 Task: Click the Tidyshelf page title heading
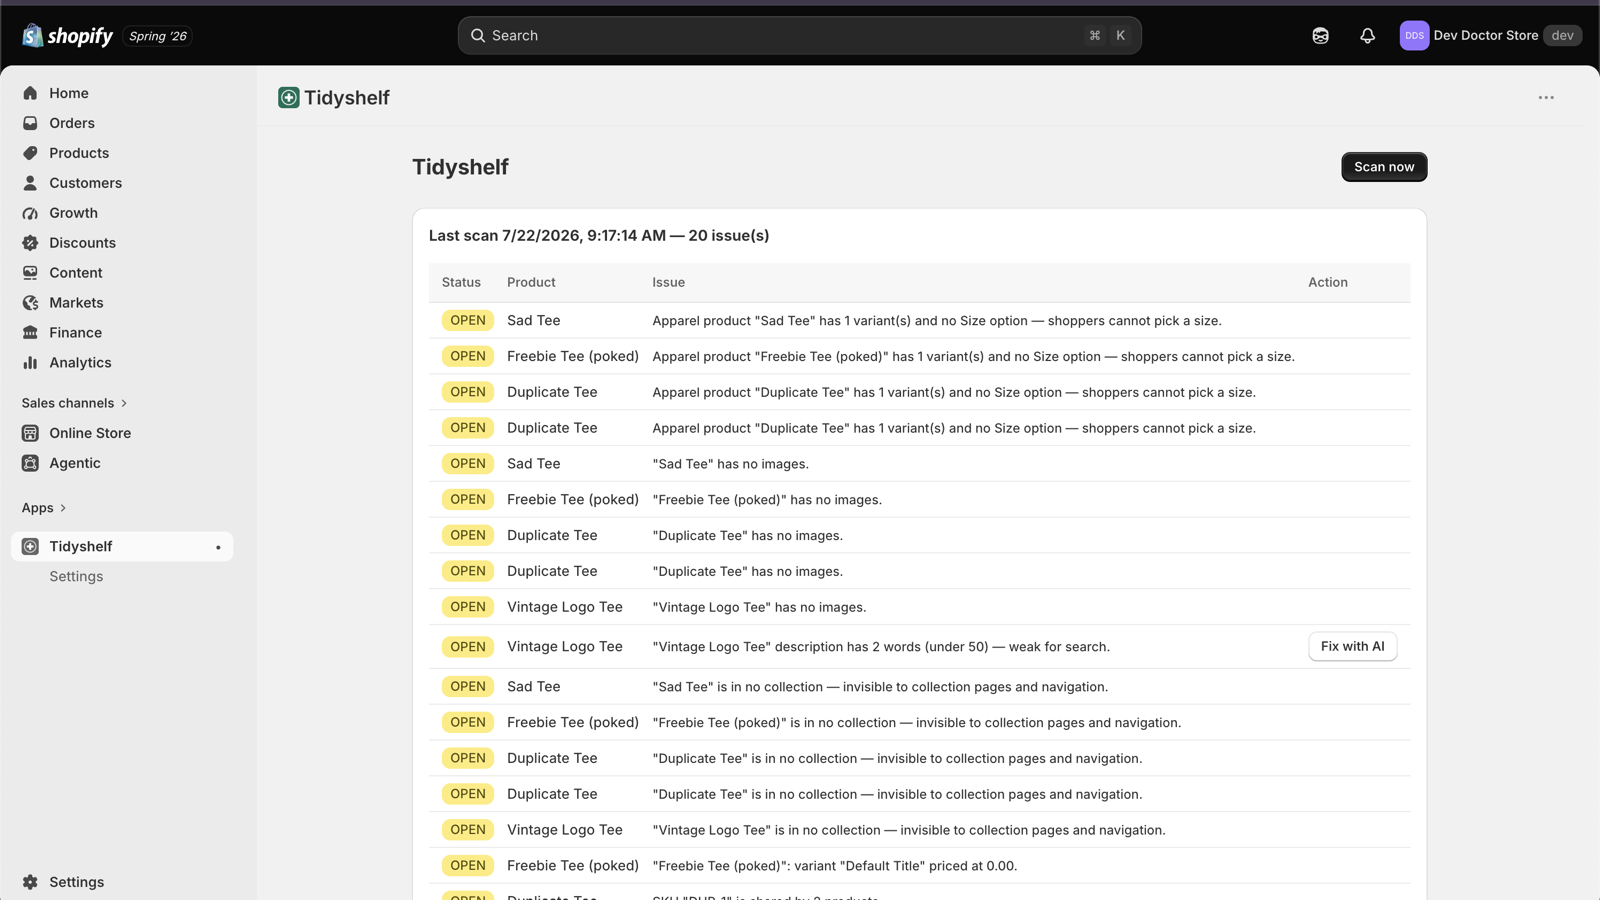[x=460, y=167]
